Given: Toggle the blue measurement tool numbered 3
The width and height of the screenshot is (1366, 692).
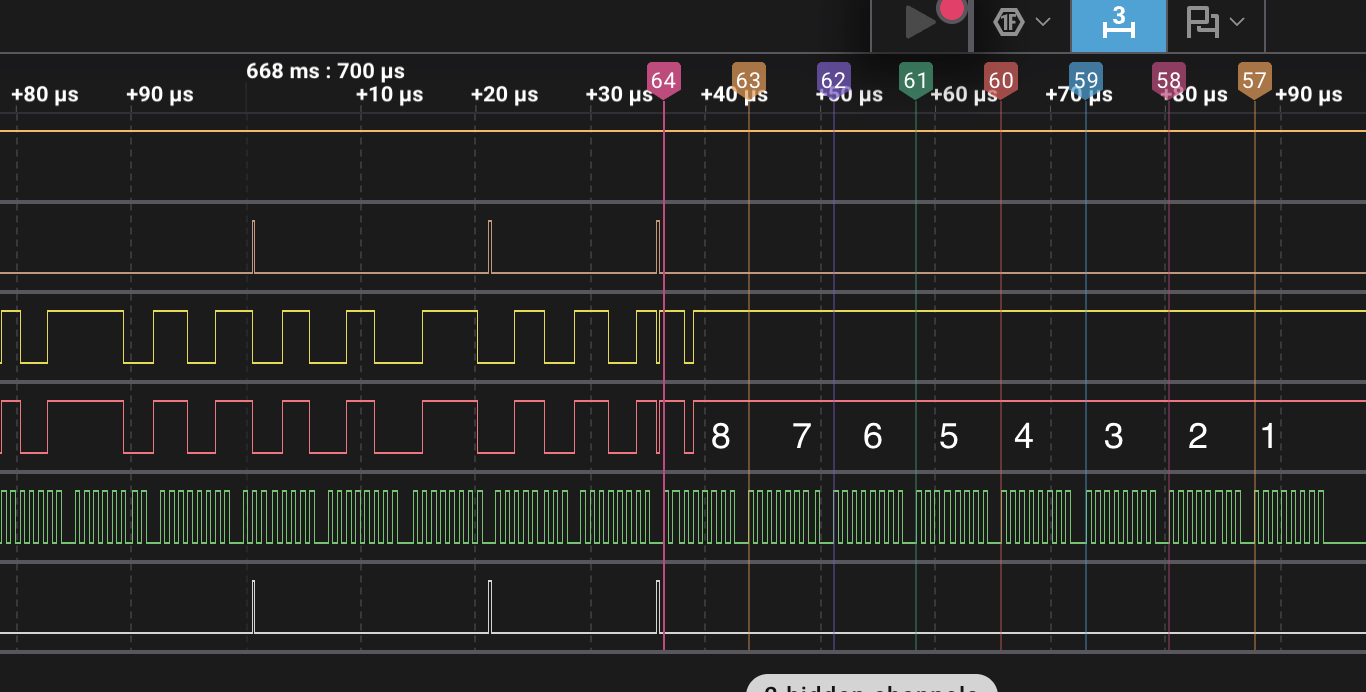Looking at the screenshot, I should click(1118, 25).
